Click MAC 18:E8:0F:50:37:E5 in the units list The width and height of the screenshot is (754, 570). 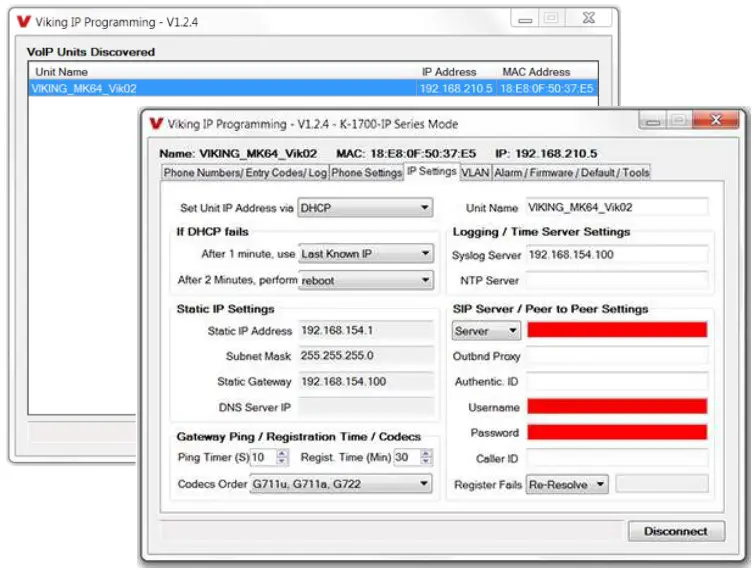pyautogui.click(x=546, y=89)
